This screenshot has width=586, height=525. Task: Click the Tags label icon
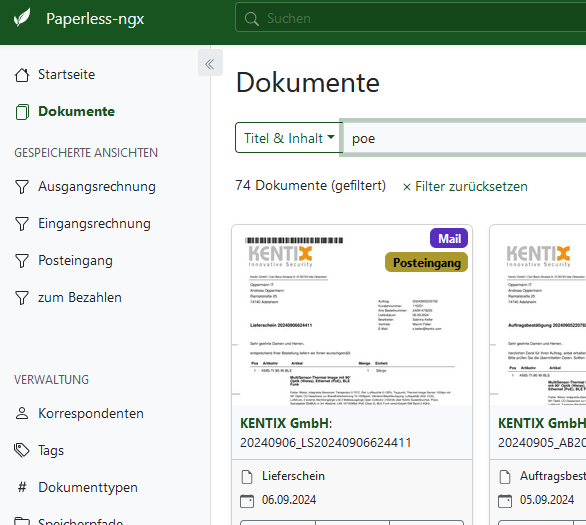22,450
